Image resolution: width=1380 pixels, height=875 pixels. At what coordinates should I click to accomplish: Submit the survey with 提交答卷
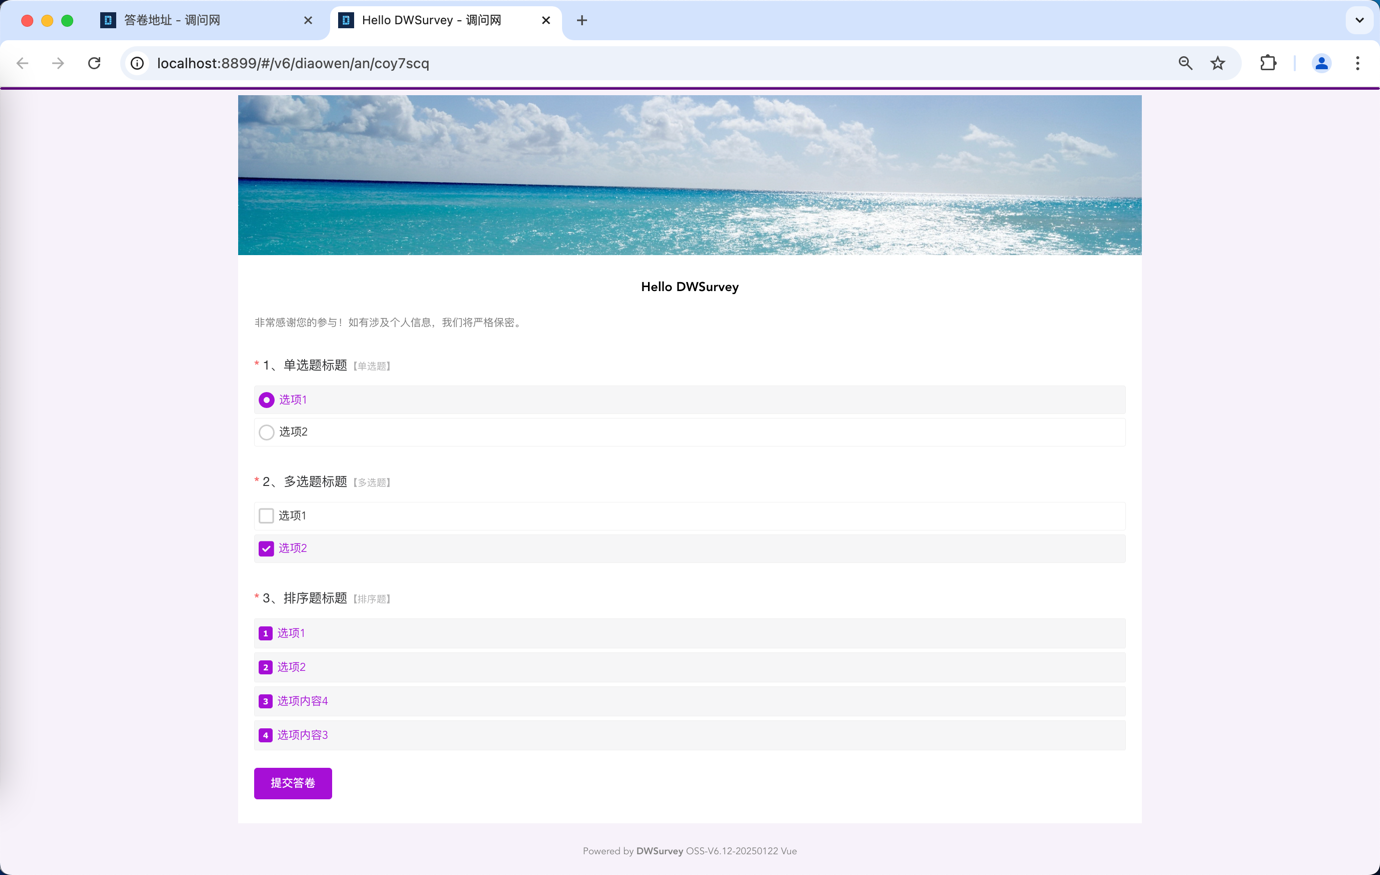click(x=293, y=783)
